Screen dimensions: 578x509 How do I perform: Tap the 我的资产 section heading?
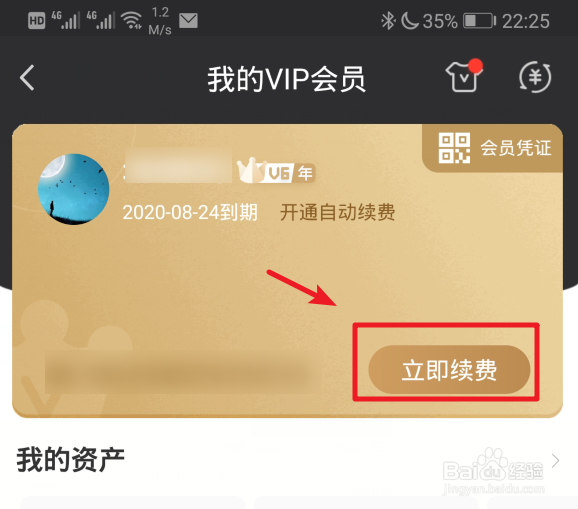[70, 459]
